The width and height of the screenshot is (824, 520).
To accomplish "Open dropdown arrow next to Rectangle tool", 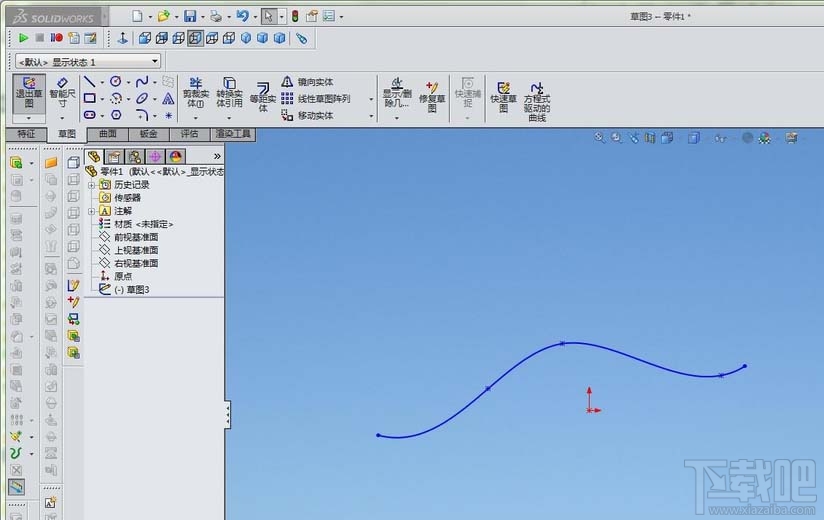I will click(x=102, y=99).
